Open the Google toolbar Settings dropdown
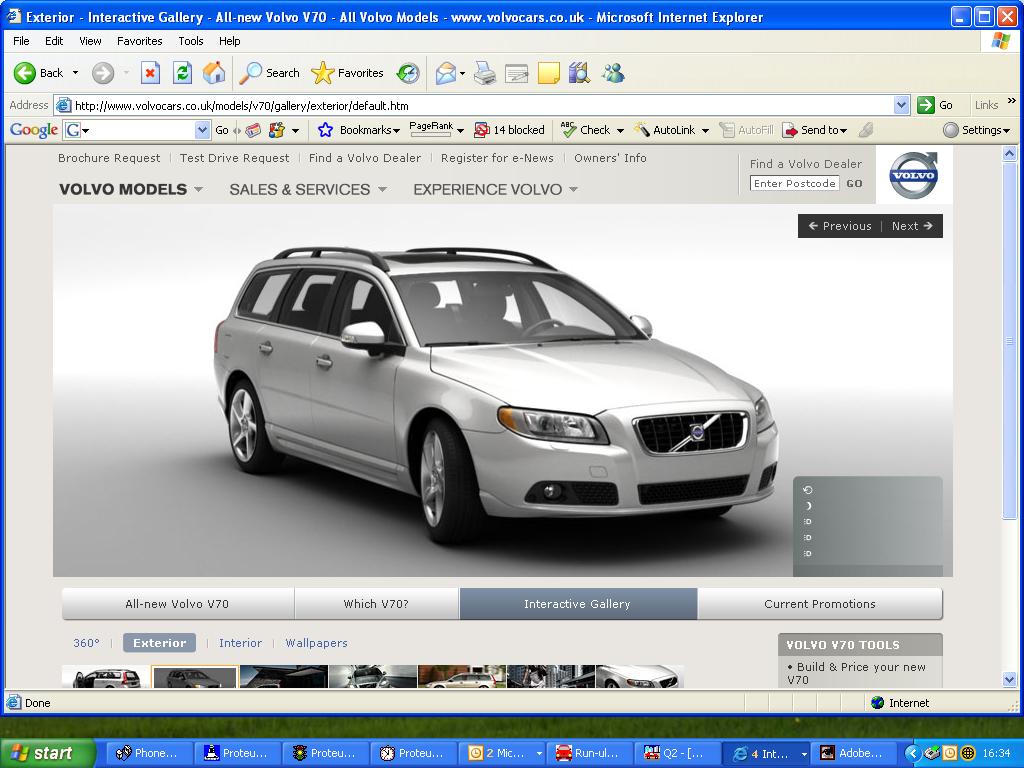1024x768 pixels. (1006, 131)
